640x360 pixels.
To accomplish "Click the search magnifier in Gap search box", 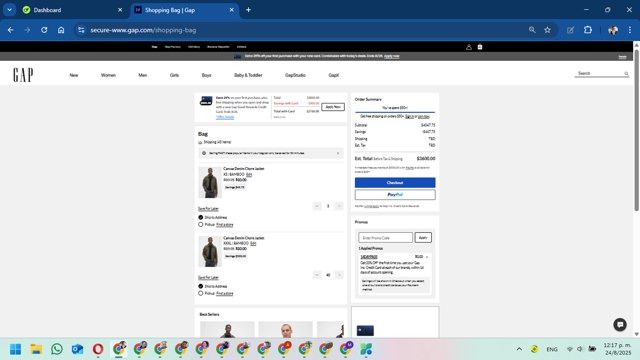I will (626, 73).
